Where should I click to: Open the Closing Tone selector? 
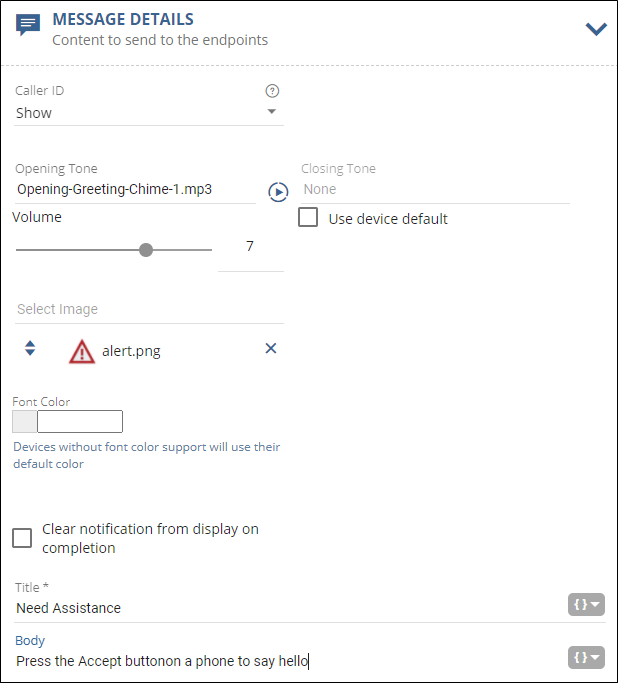pos(434,189)
